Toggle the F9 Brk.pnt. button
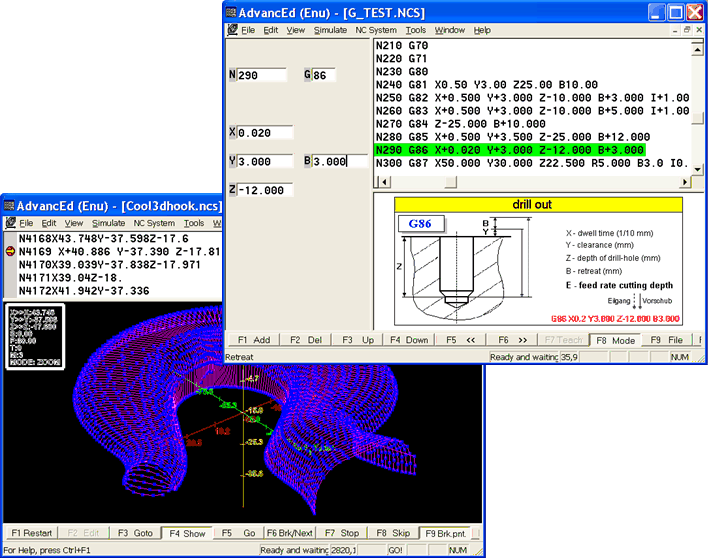Image resolution: width=708 pixels, height=558 pixels. point(445,533)
